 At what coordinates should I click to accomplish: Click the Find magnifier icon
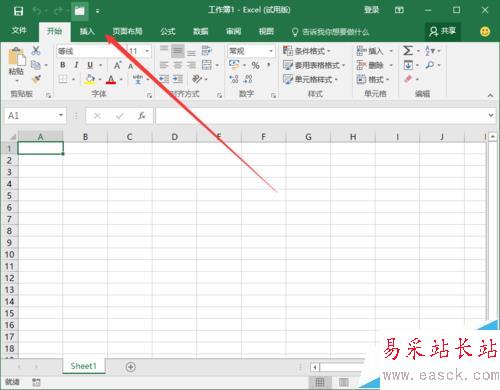[430, 65]
